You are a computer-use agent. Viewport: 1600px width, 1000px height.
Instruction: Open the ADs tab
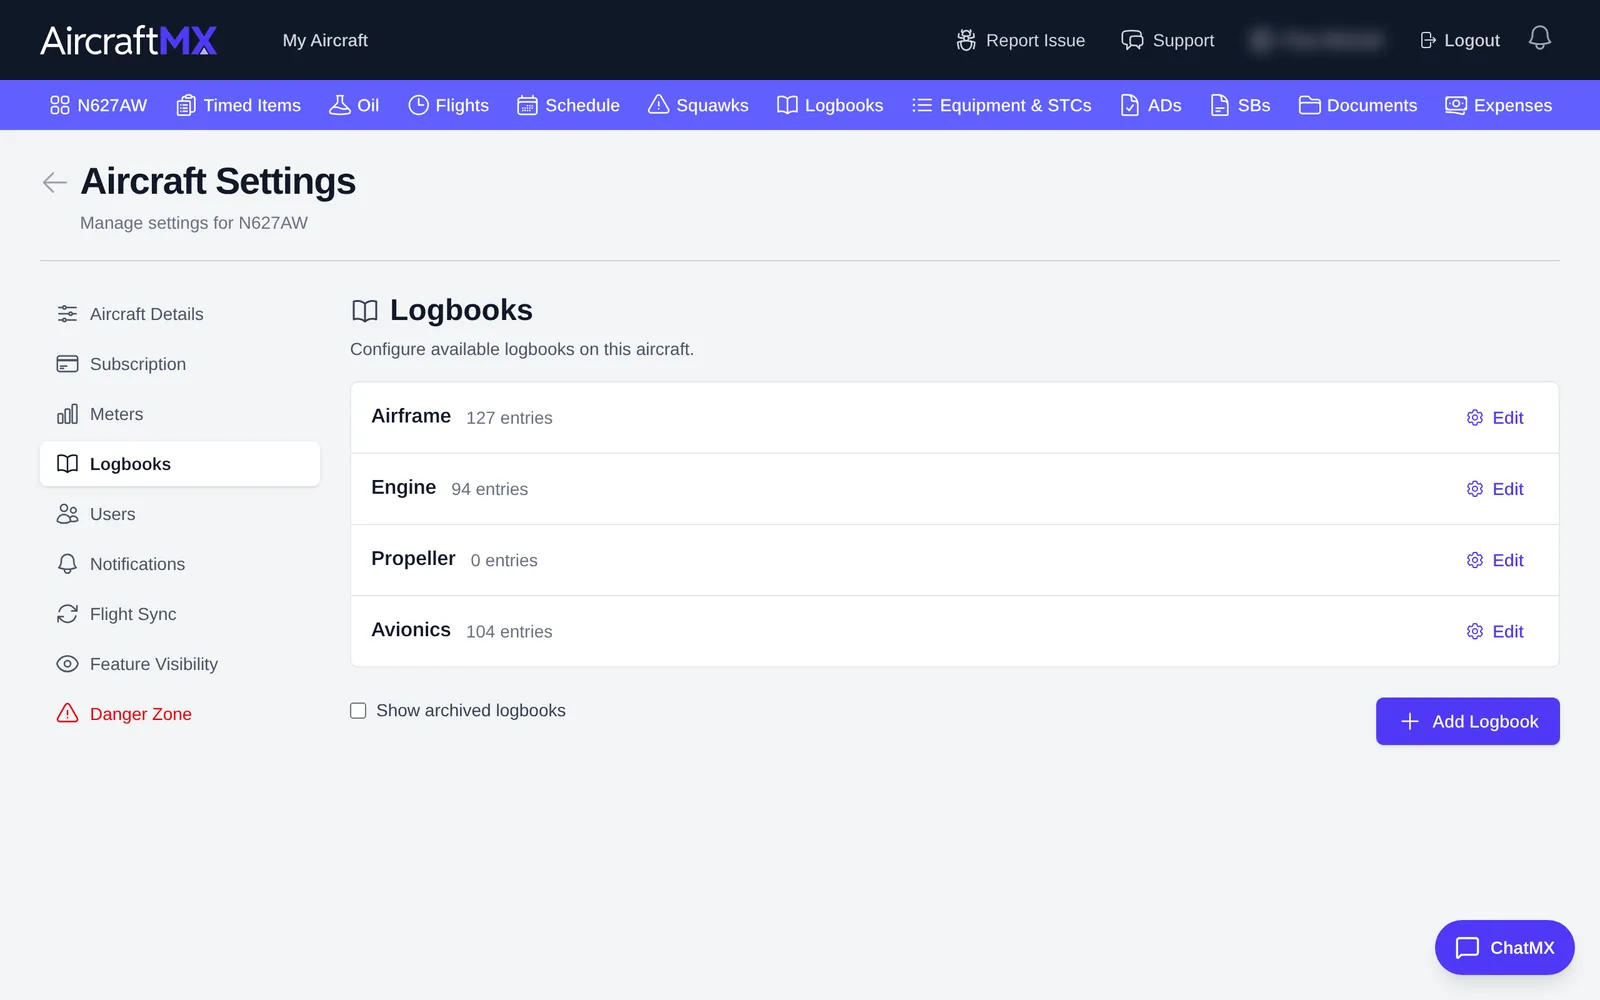pos(1151,105)
